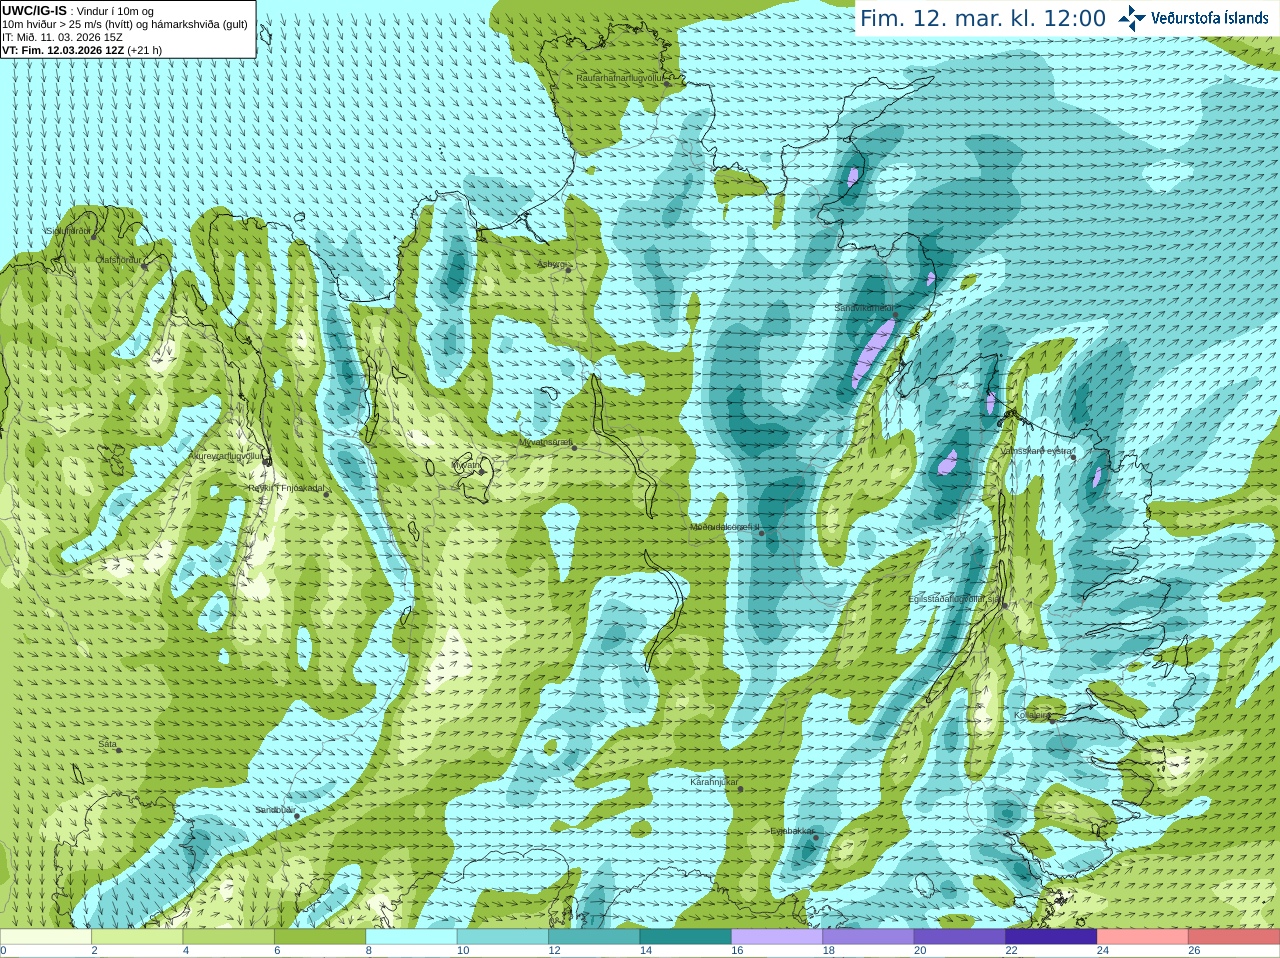Click the 16–18 m/s lavender swatch

[x=777, y=937]
